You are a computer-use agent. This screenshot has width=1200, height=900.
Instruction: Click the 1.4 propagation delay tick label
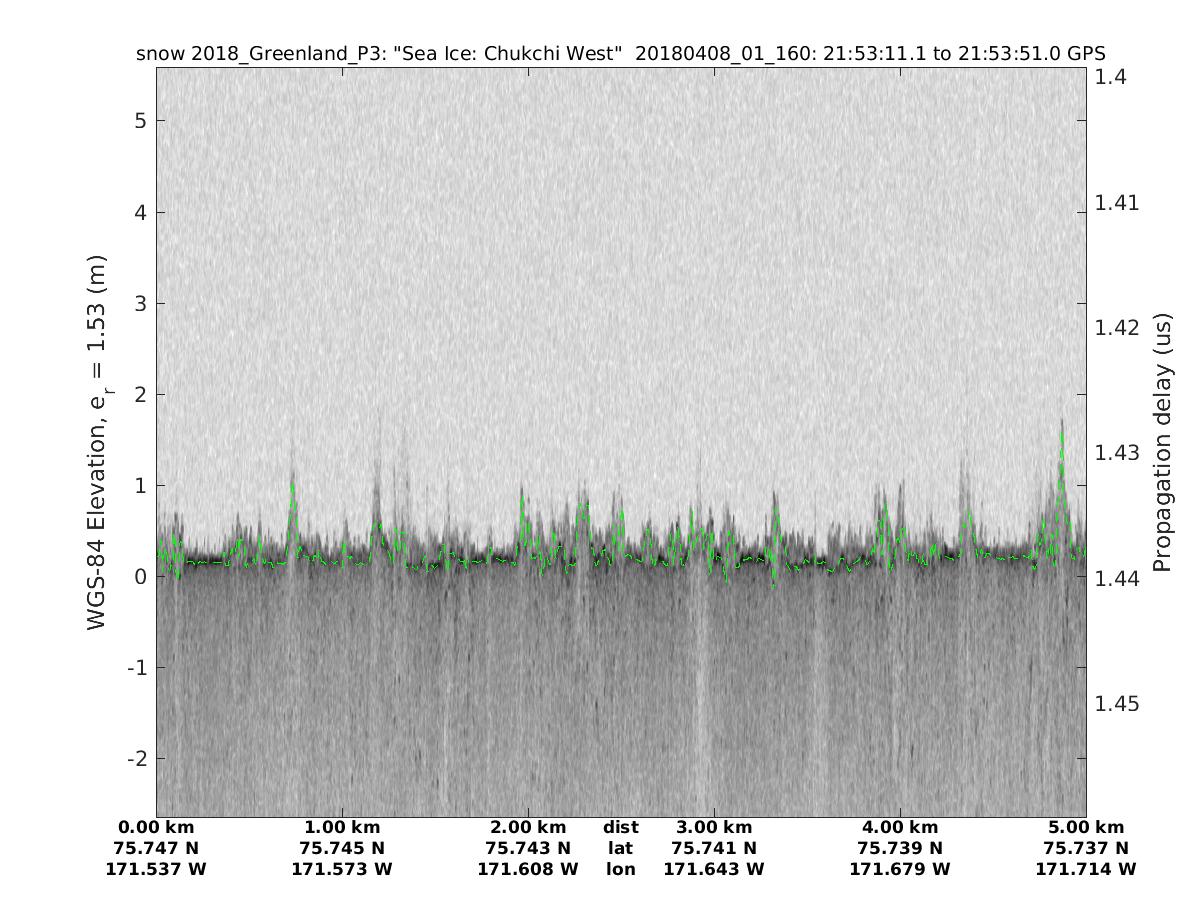click(x=1112, y=77)
